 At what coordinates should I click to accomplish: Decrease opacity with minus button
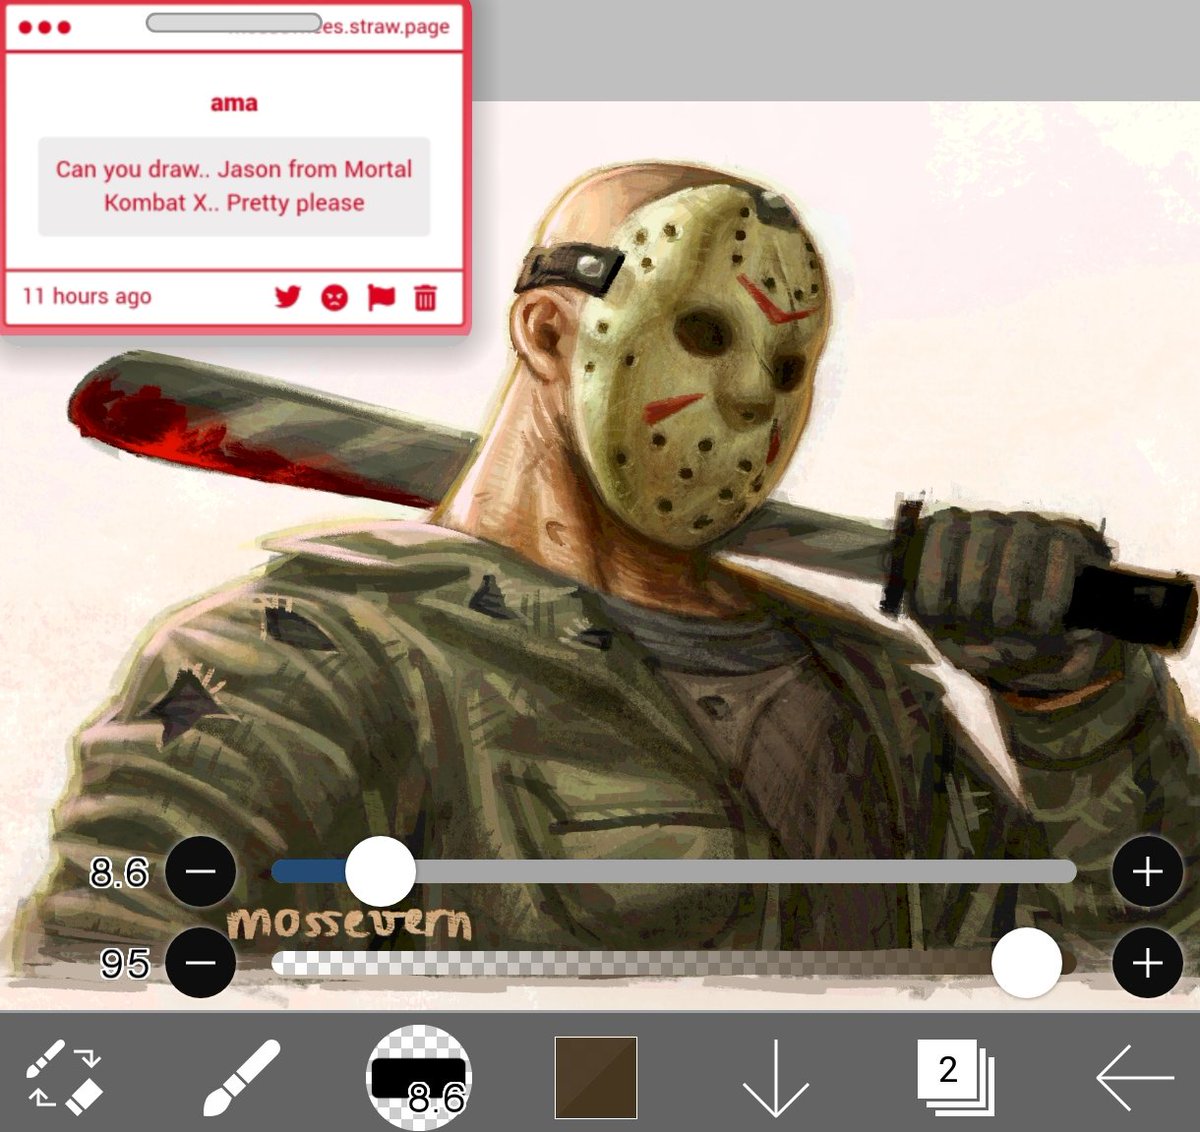click(x=200, y=962)
